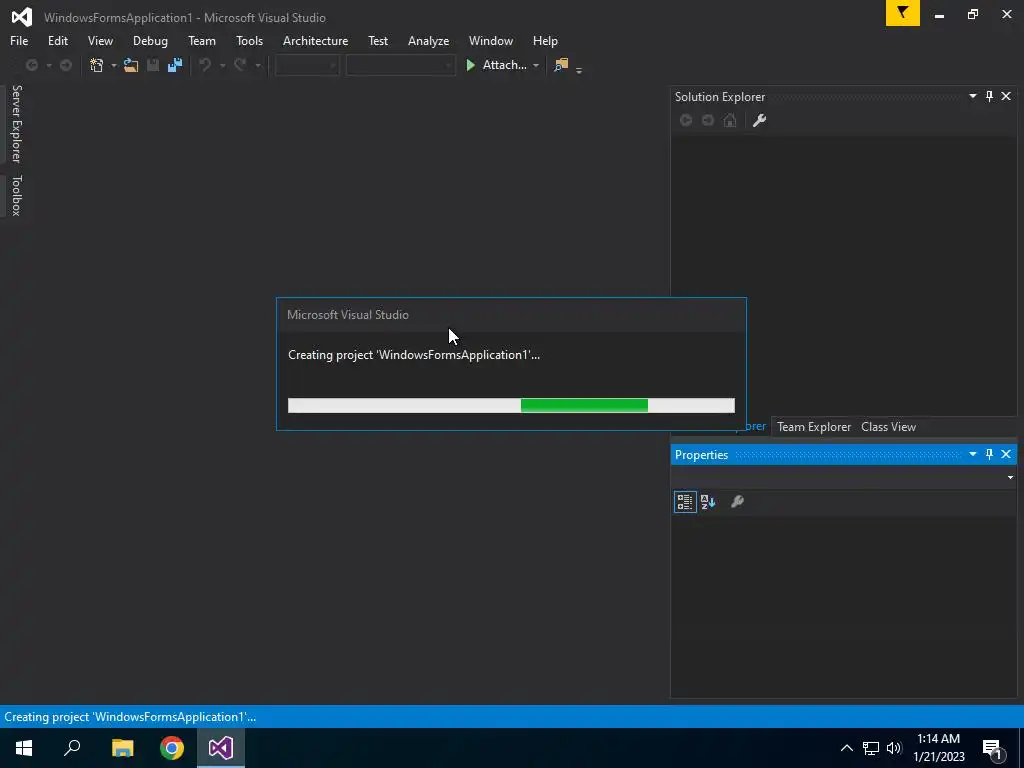1024x768 pixels.
Task: Open the toolbar overflow options arrow
Action: point(579,69)
